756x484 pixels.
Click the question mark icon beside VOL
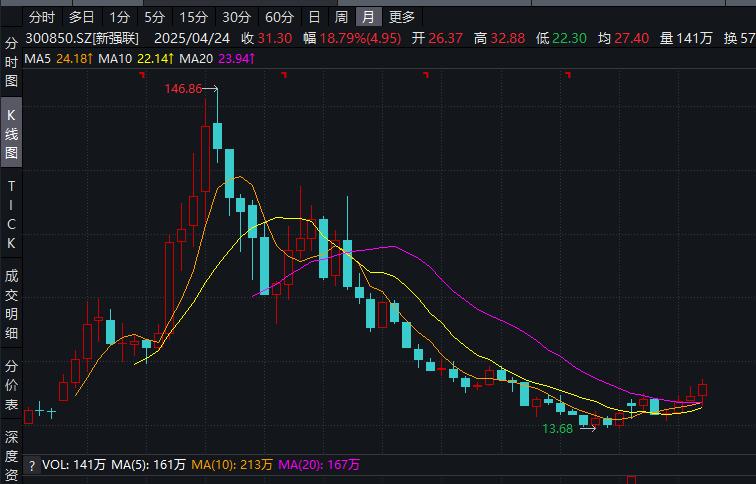point(31,465)
